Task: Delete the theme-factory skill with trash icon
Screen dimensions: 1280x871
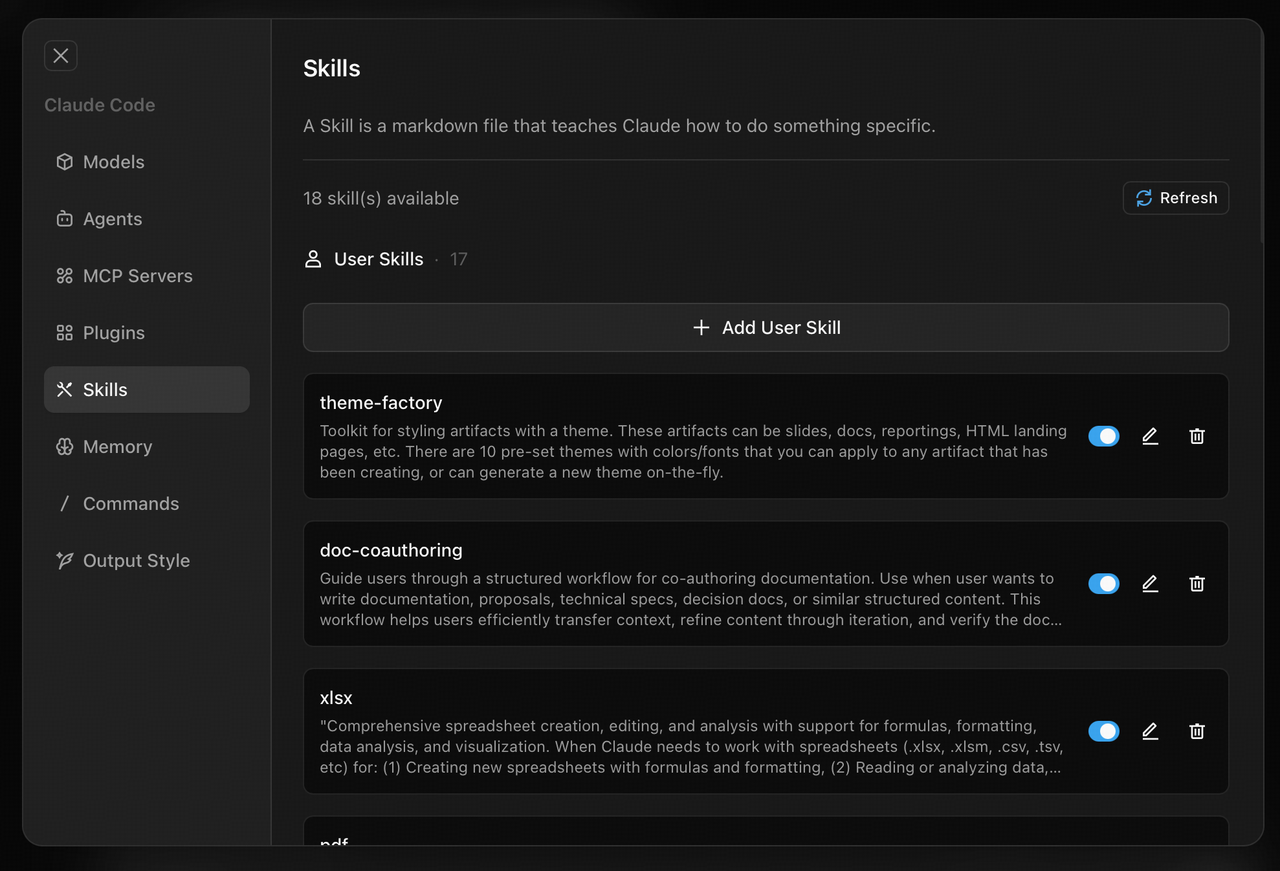Action: pos(1197,436)
